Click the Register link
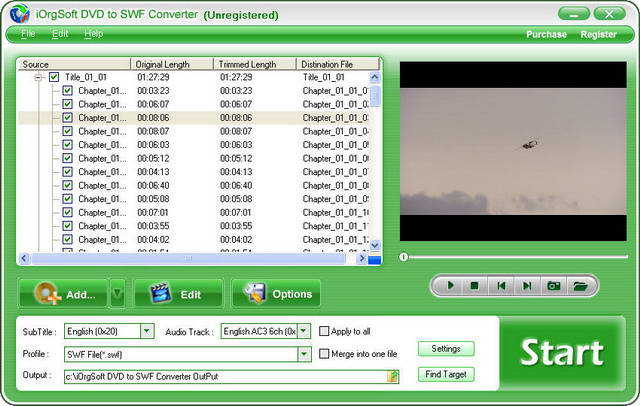The height and width of the screenshot is (406, 640). tap(598, 34)
